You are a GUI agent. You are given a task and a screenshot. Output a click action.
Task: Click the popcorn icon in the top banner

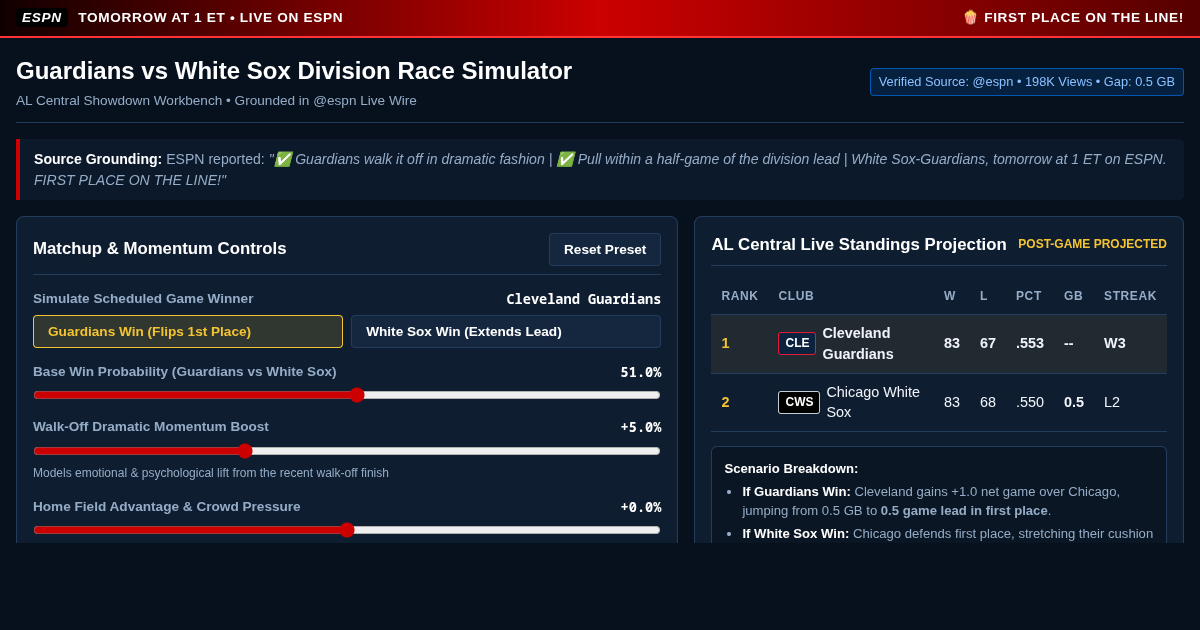(970, 17)
